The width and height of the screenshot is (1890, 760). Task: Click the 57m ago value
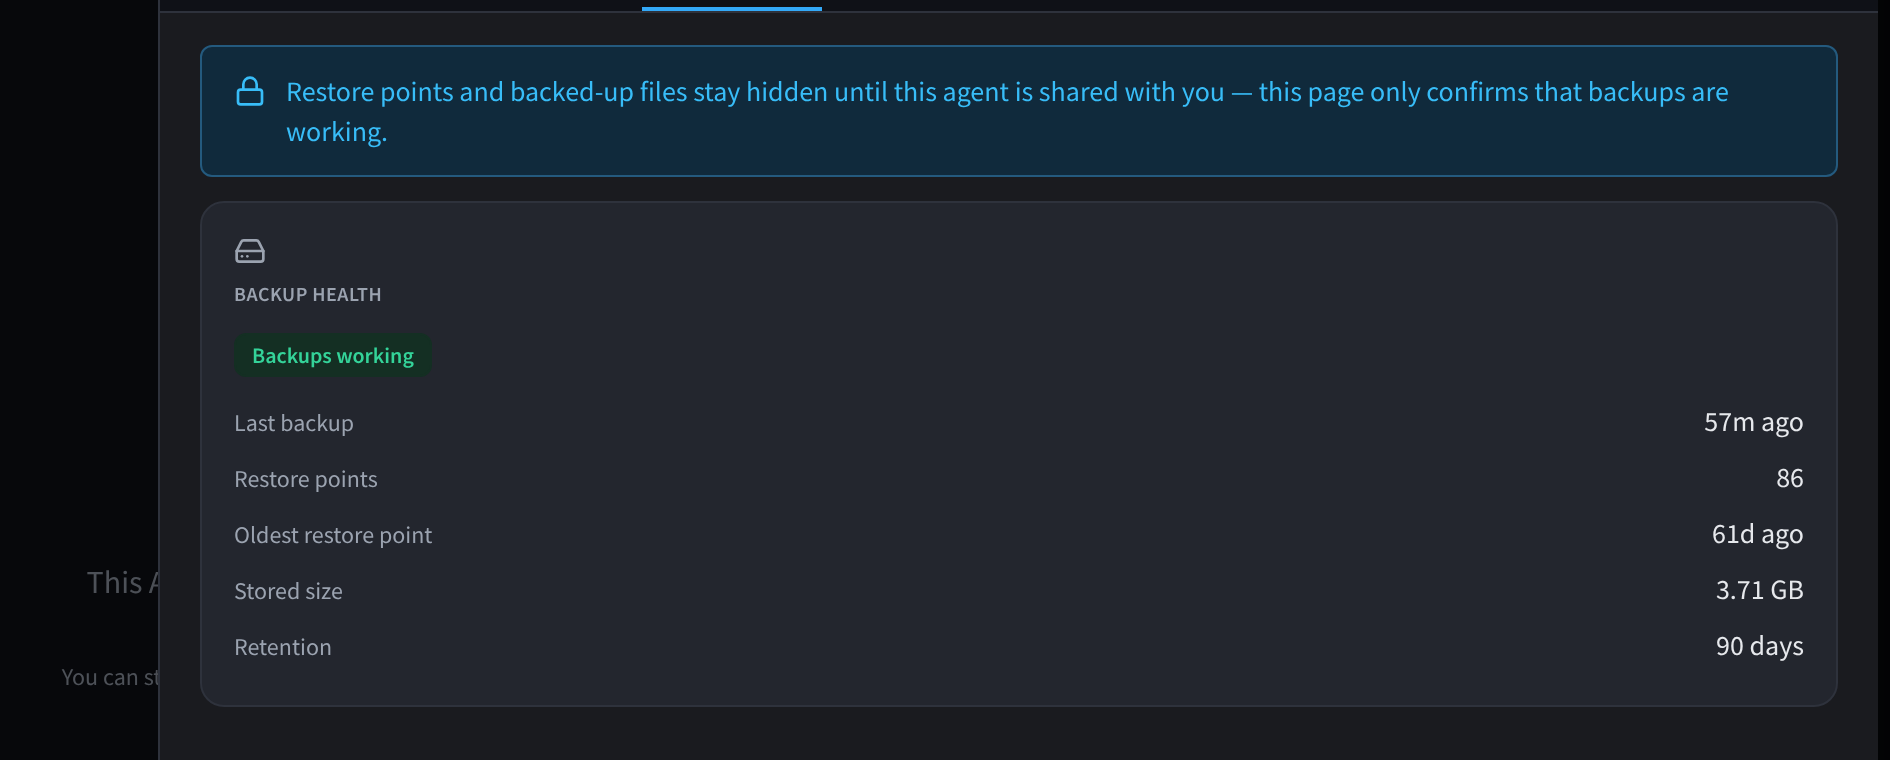tap(1754, 423)
